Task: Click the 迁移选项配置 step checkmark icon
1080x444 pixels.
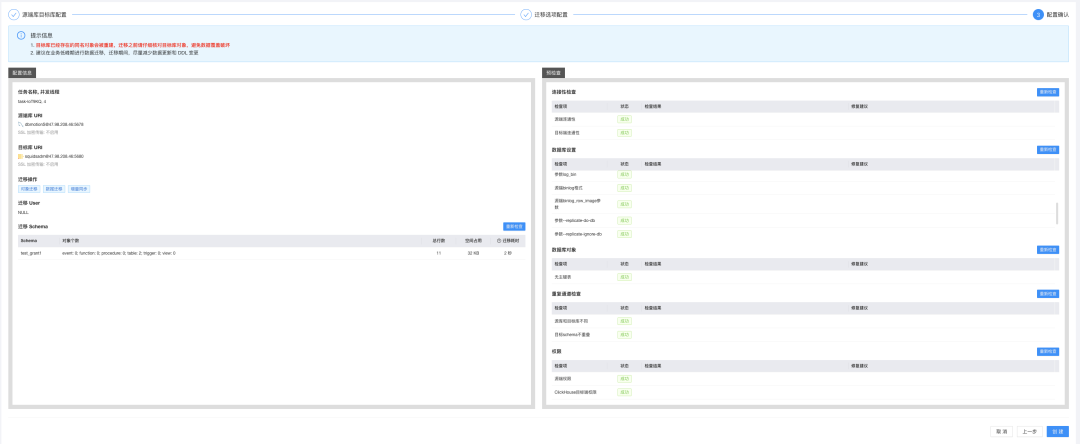Action: pos(526,14)
